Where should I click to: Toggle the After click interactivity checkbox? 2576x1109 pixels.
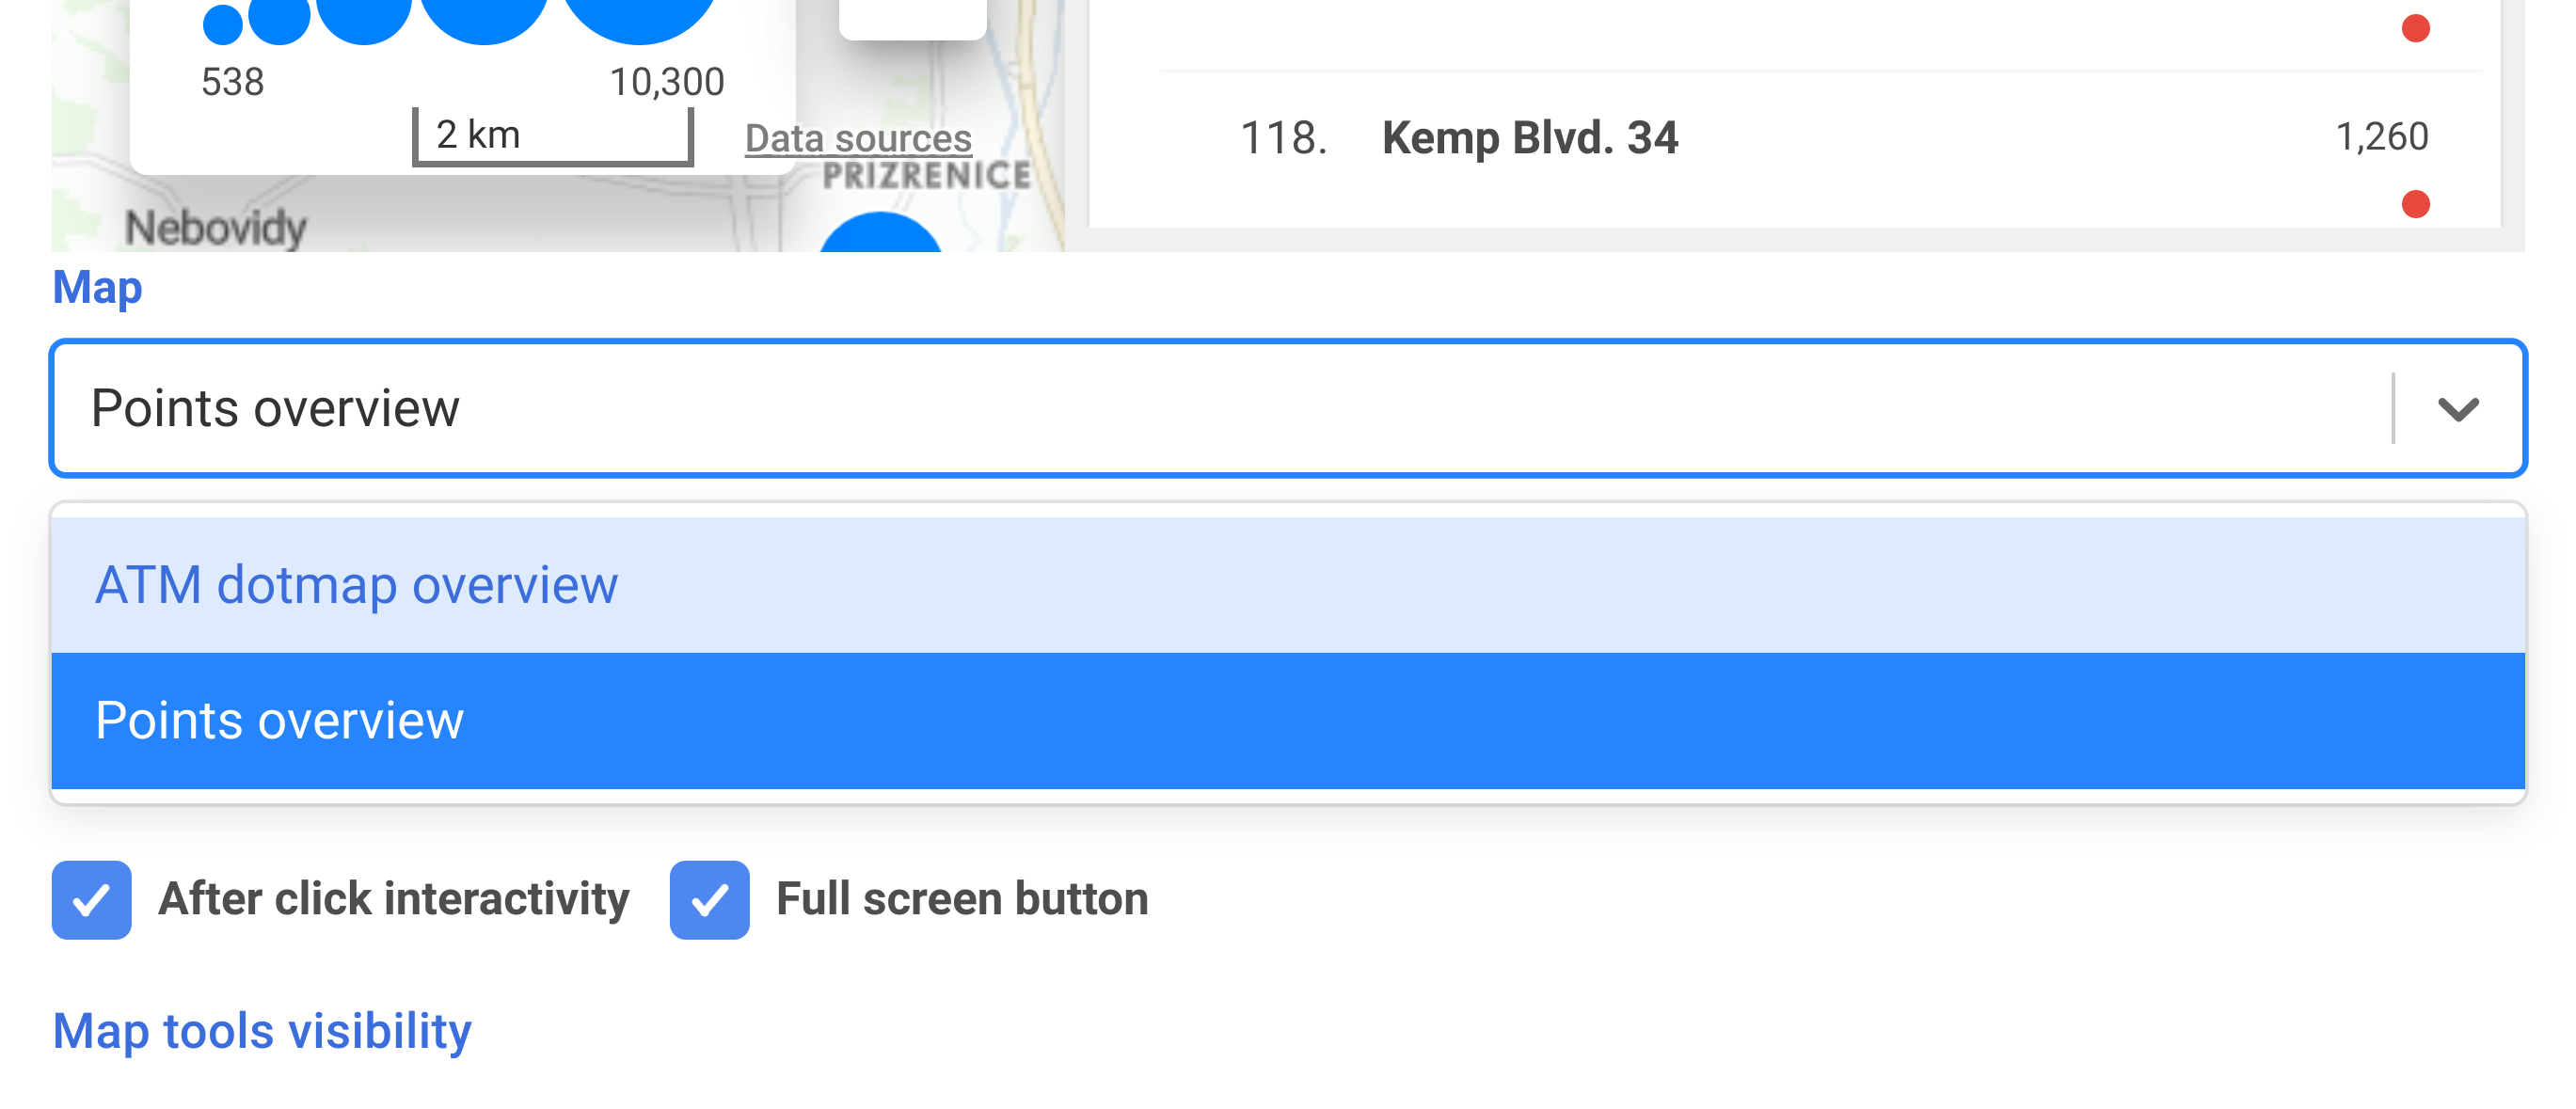92,899
